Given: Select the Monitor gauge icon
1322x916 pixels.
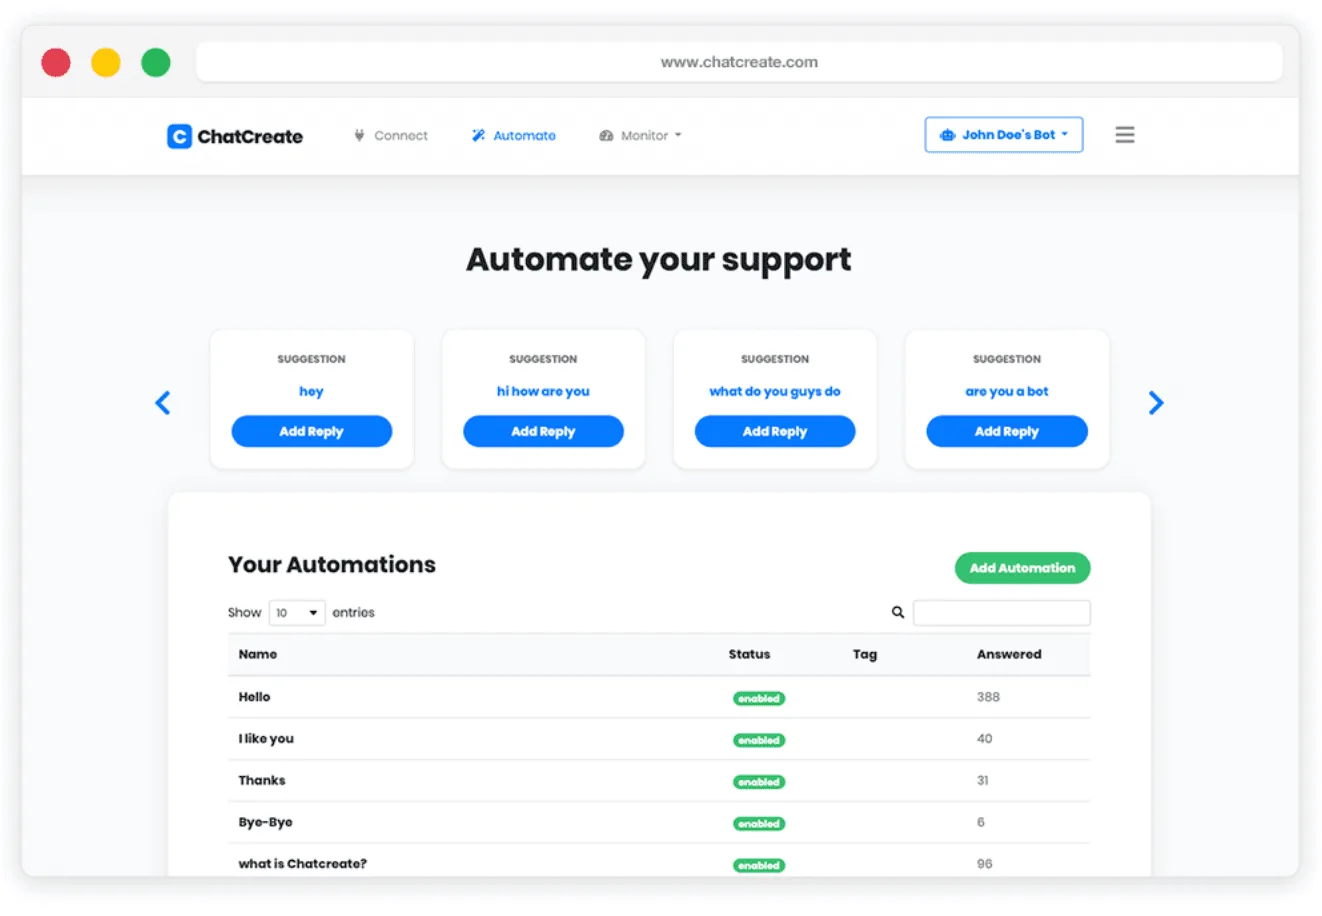Looking at the screenshot, I should click(605, 135).
